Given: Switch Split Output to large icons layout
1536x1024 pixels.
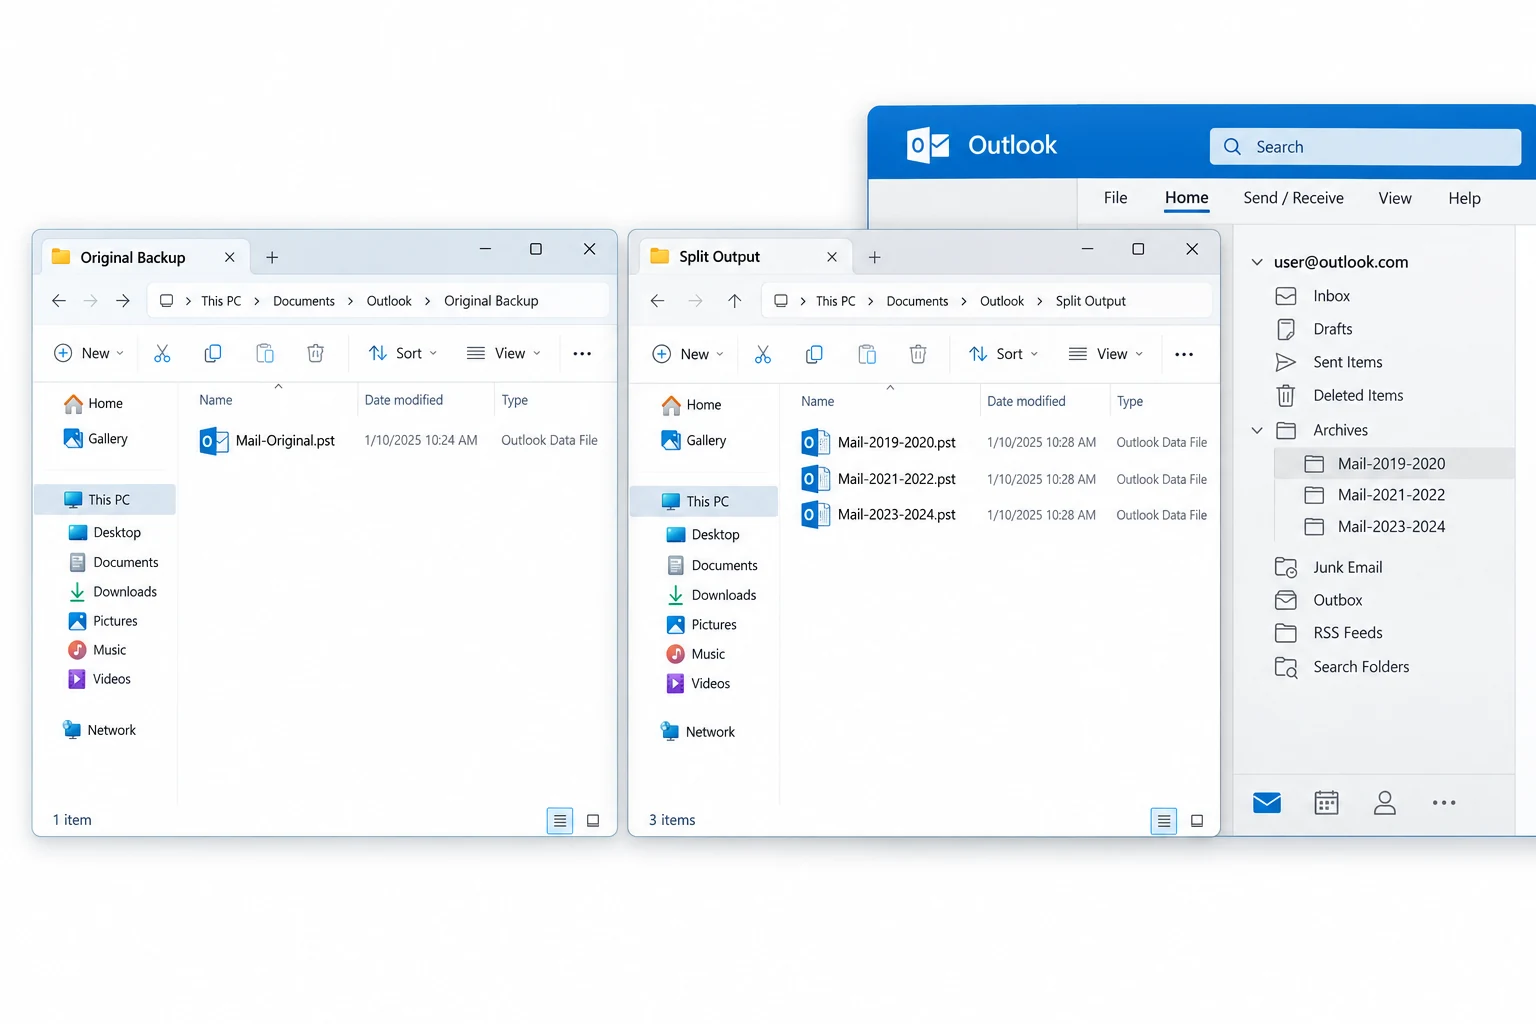Looking at the screenshot, I should click(x=1197, y=821).
